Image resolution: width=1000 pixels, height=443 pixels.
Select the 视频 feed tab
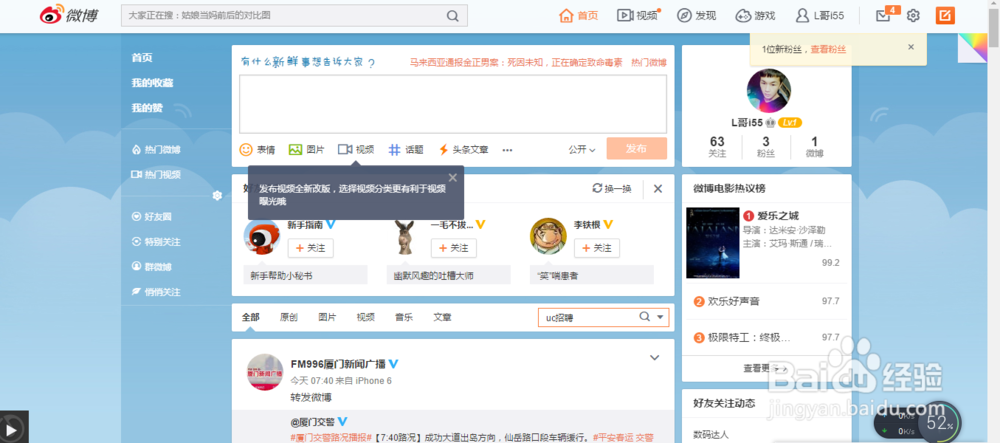tap(365, 317)
